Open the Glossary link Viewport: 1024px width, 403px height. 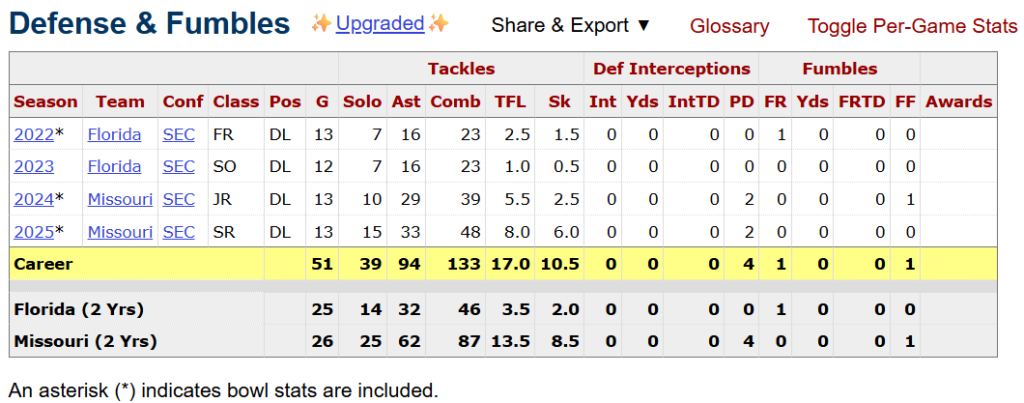tap(729, 27)
